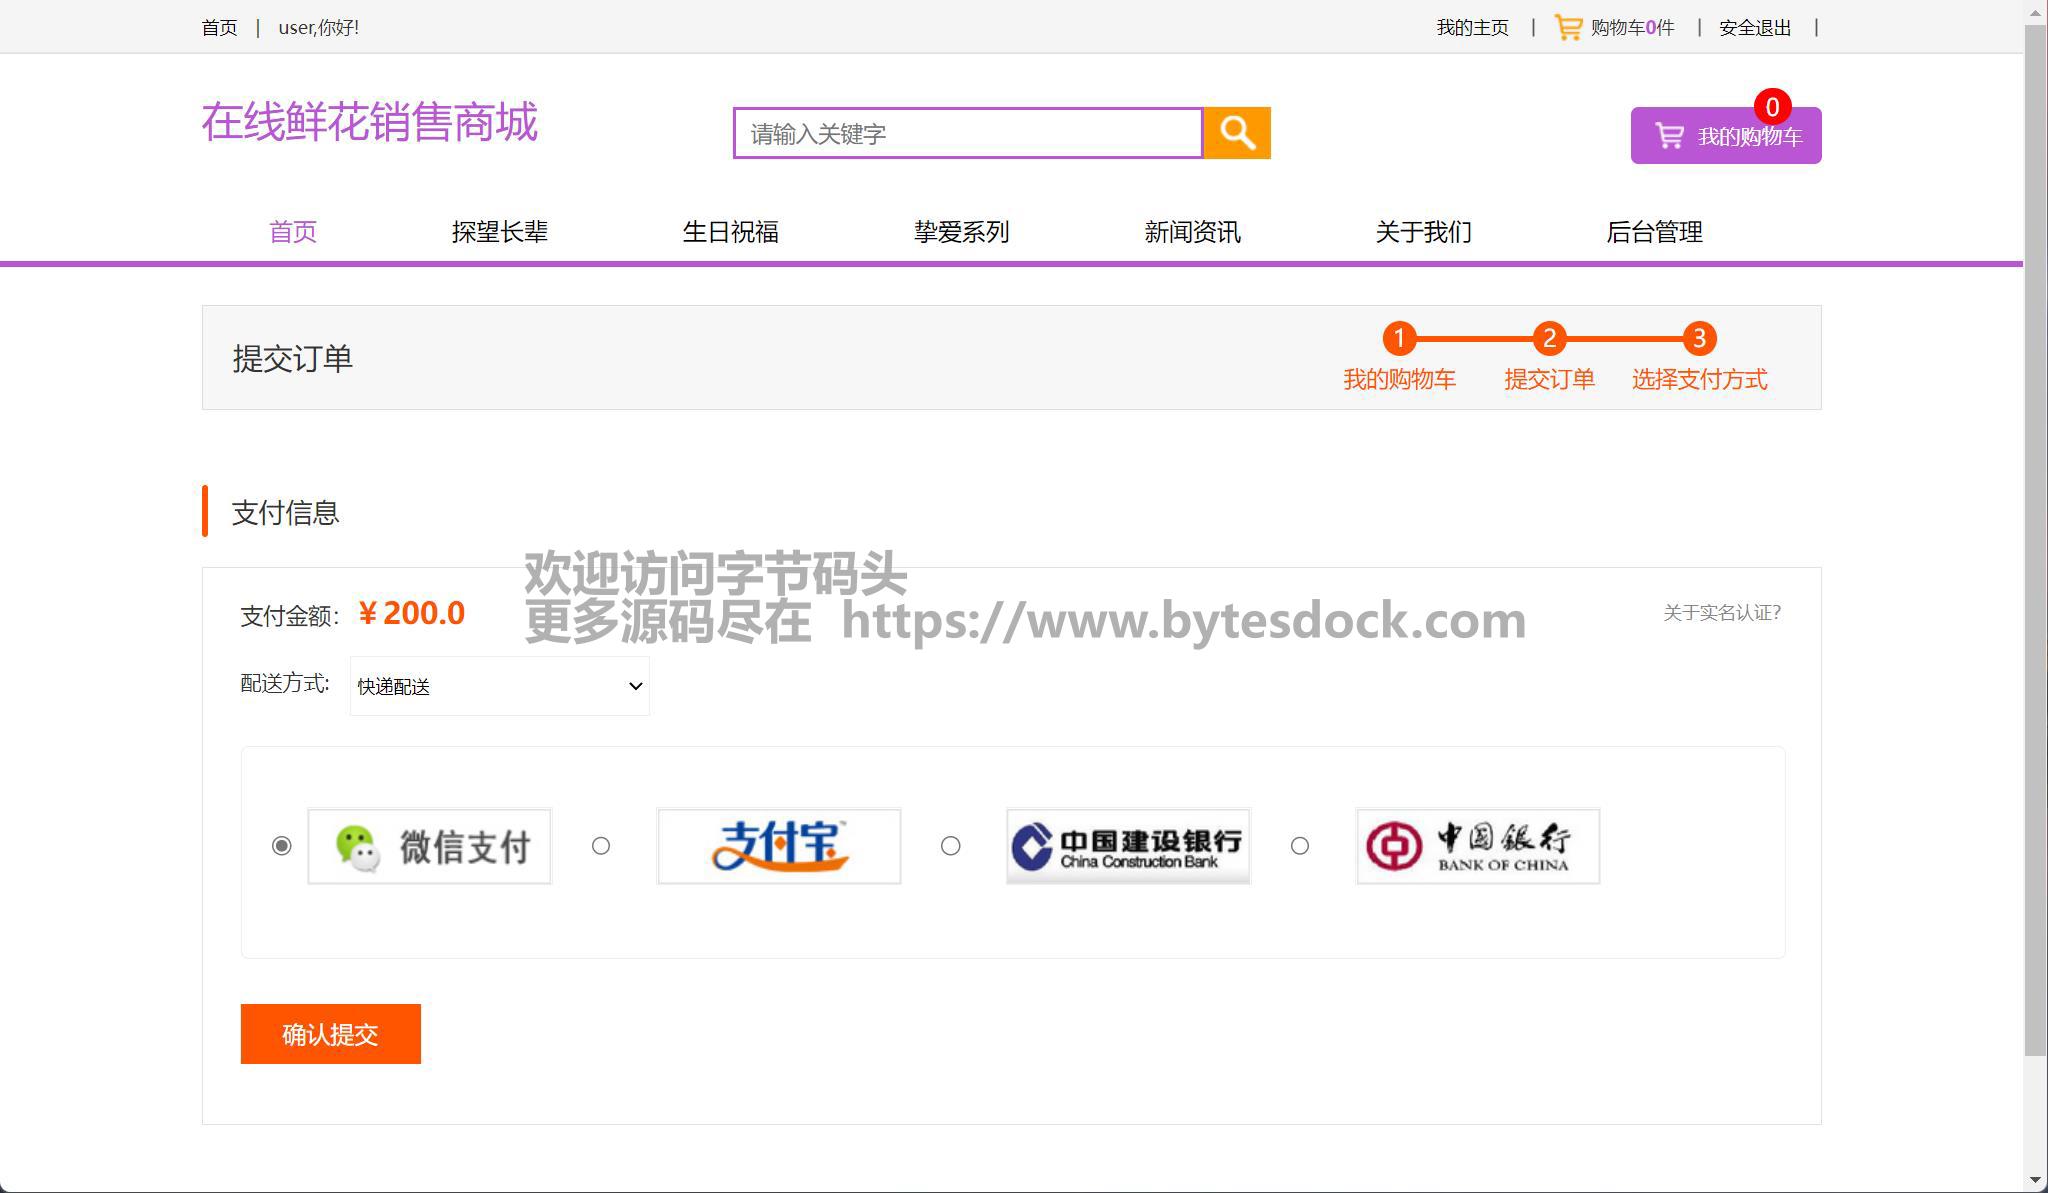Screen dimensions: 2048x1193
Task: Click the Bank of China logo
Action: (x=1477, y=846)
